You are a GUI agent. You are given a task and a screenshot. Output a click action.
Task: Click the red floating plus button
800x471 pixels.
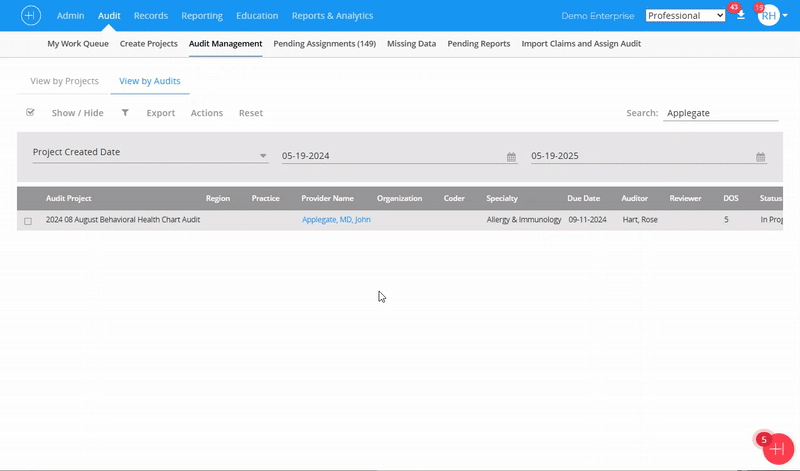[778, 449]
